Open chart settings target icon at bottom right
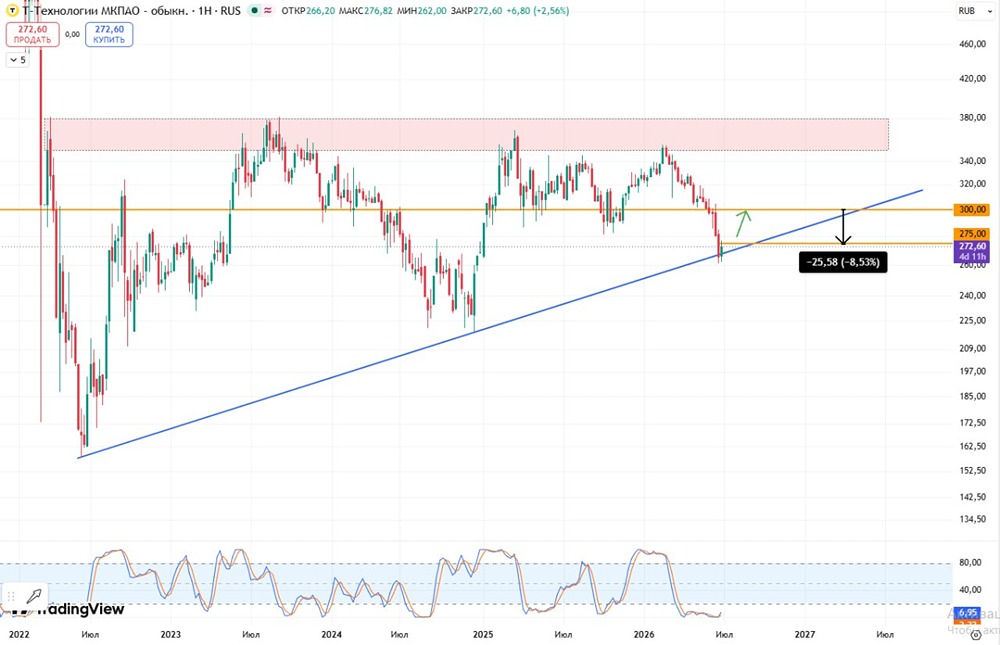 click(x=976, y=635)
